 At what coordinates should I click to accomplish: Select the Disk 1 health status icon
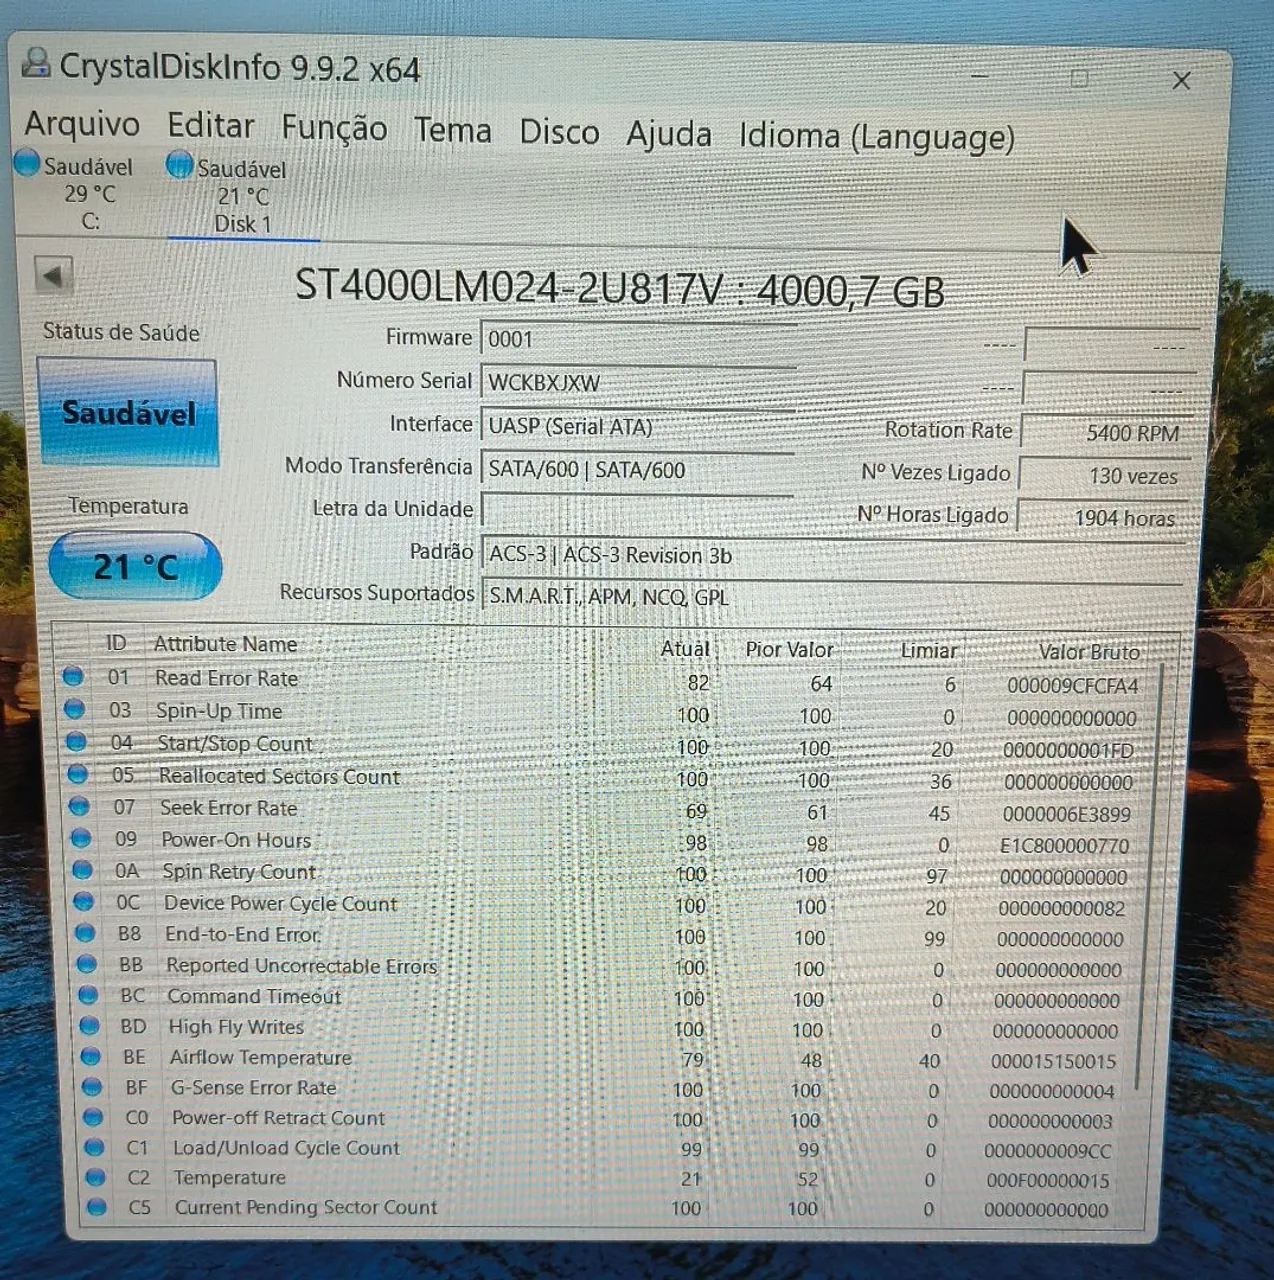[x=180, y=165]
